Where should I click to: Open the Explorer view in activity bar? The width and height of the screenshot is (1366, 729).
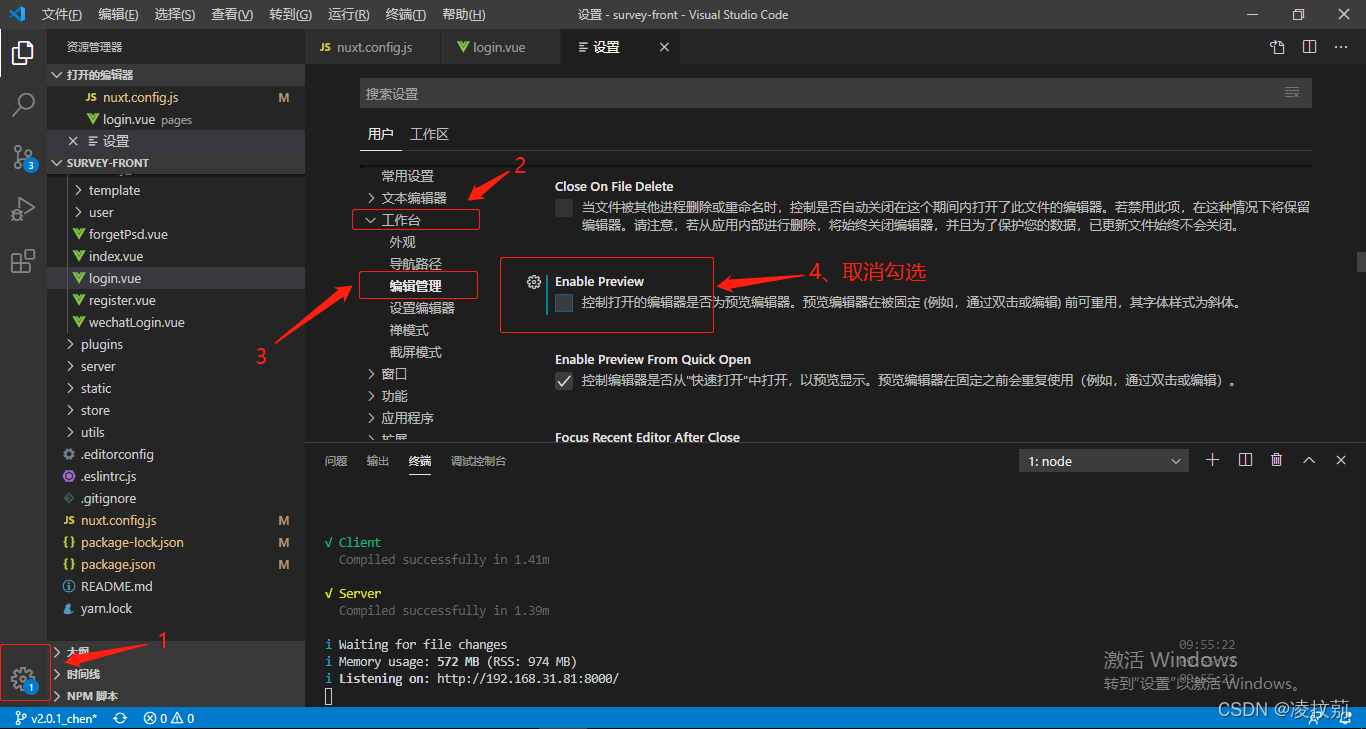point(23,53)
